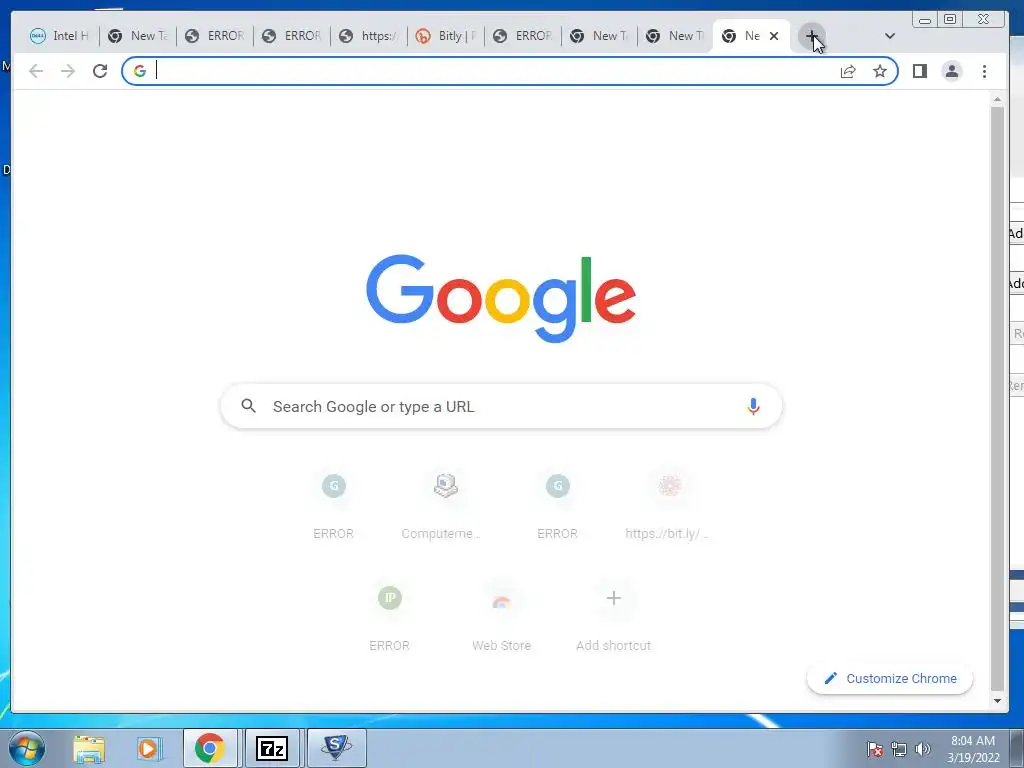This screenshot has width=1024, height=768.
Task: Launch Windows Media Player from taskbar
Action: tap(149, 748)
